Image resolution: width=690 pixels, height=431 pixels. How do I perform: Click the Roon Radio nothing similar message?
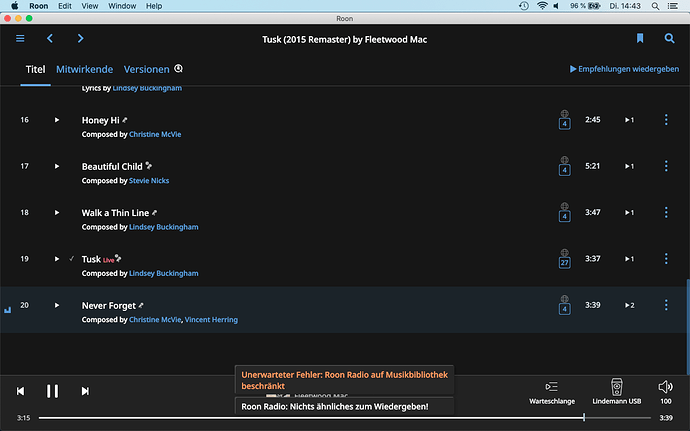pyautogui.click(x=345, y=406)
